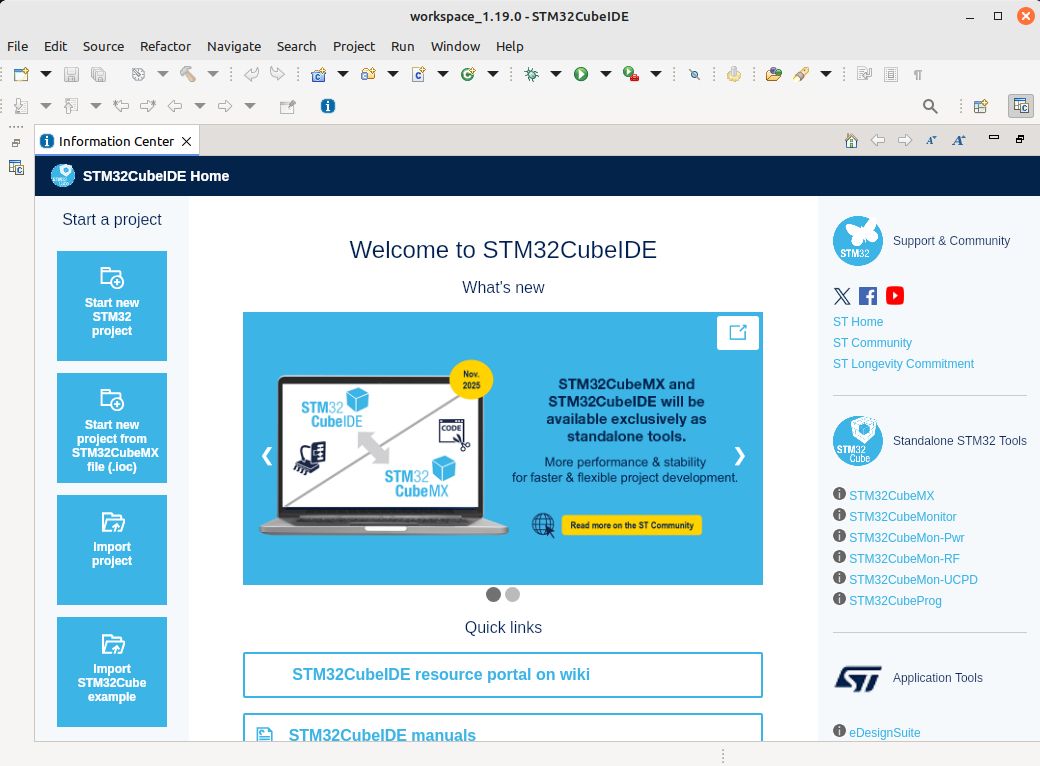Click the Build hammer icon
This screenshot has height=766, width=1040.
point(188,74)
